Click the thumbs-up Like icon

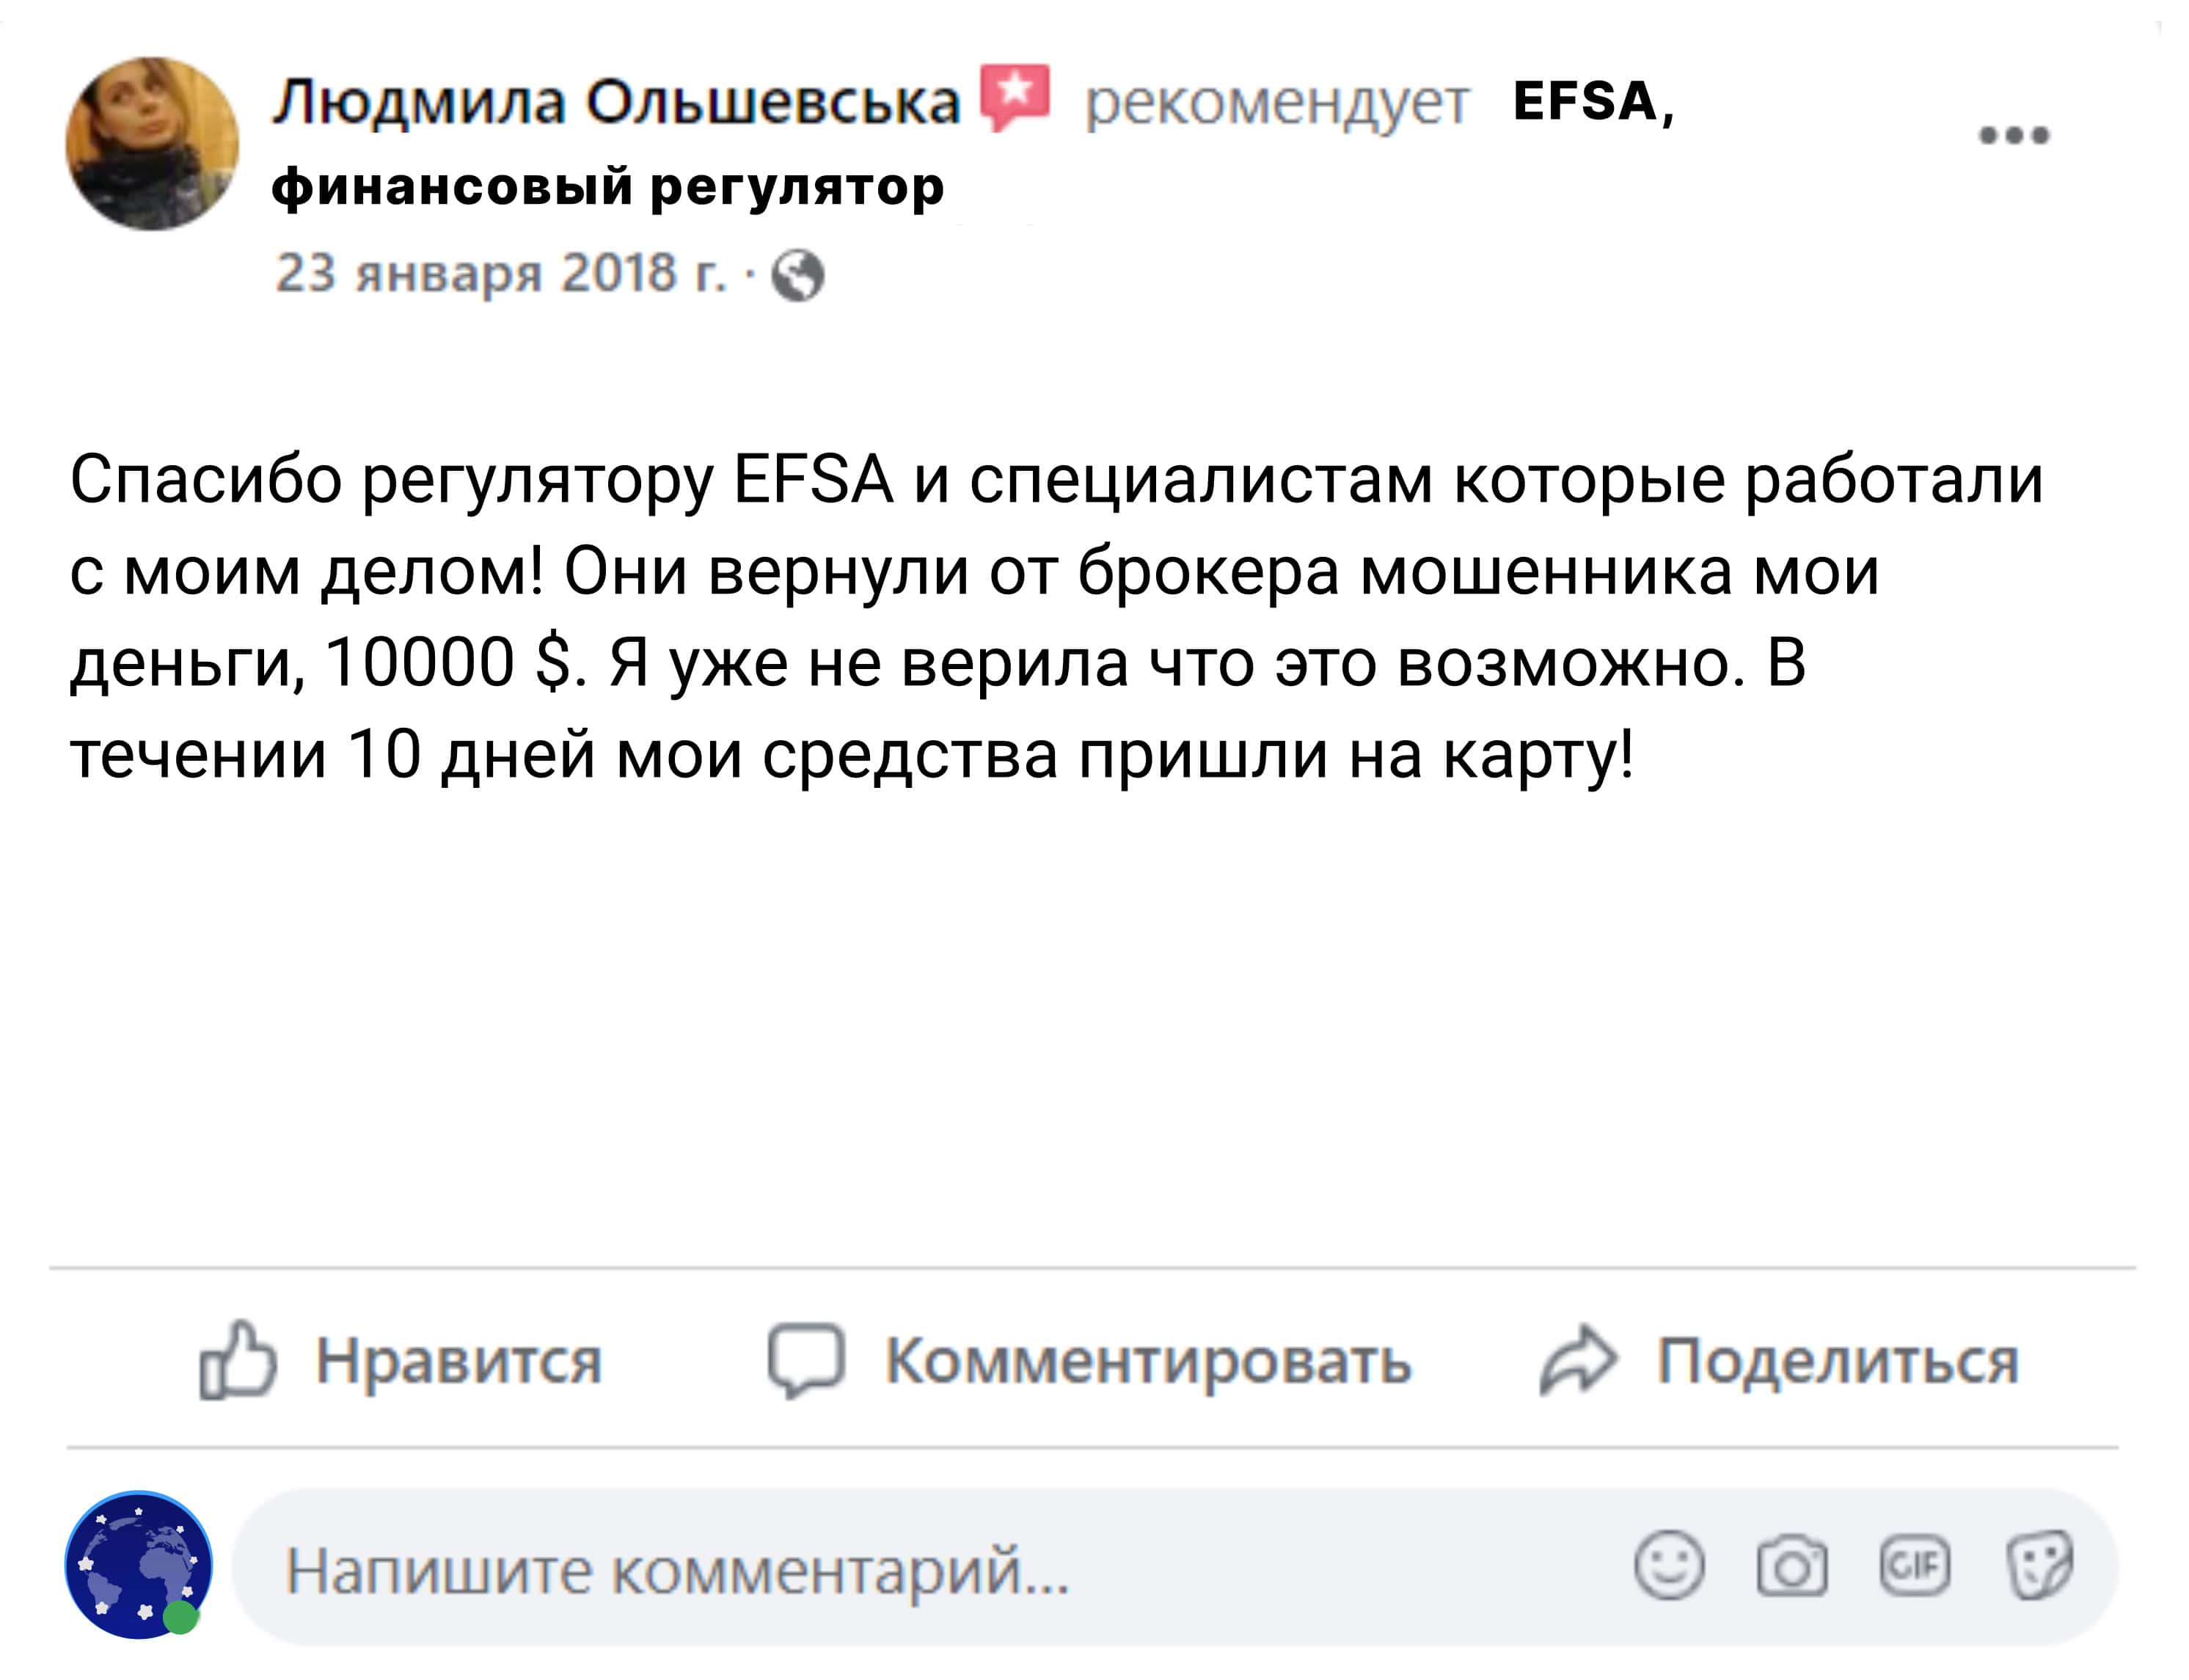pyautogui.click(x=238, y=1361)
